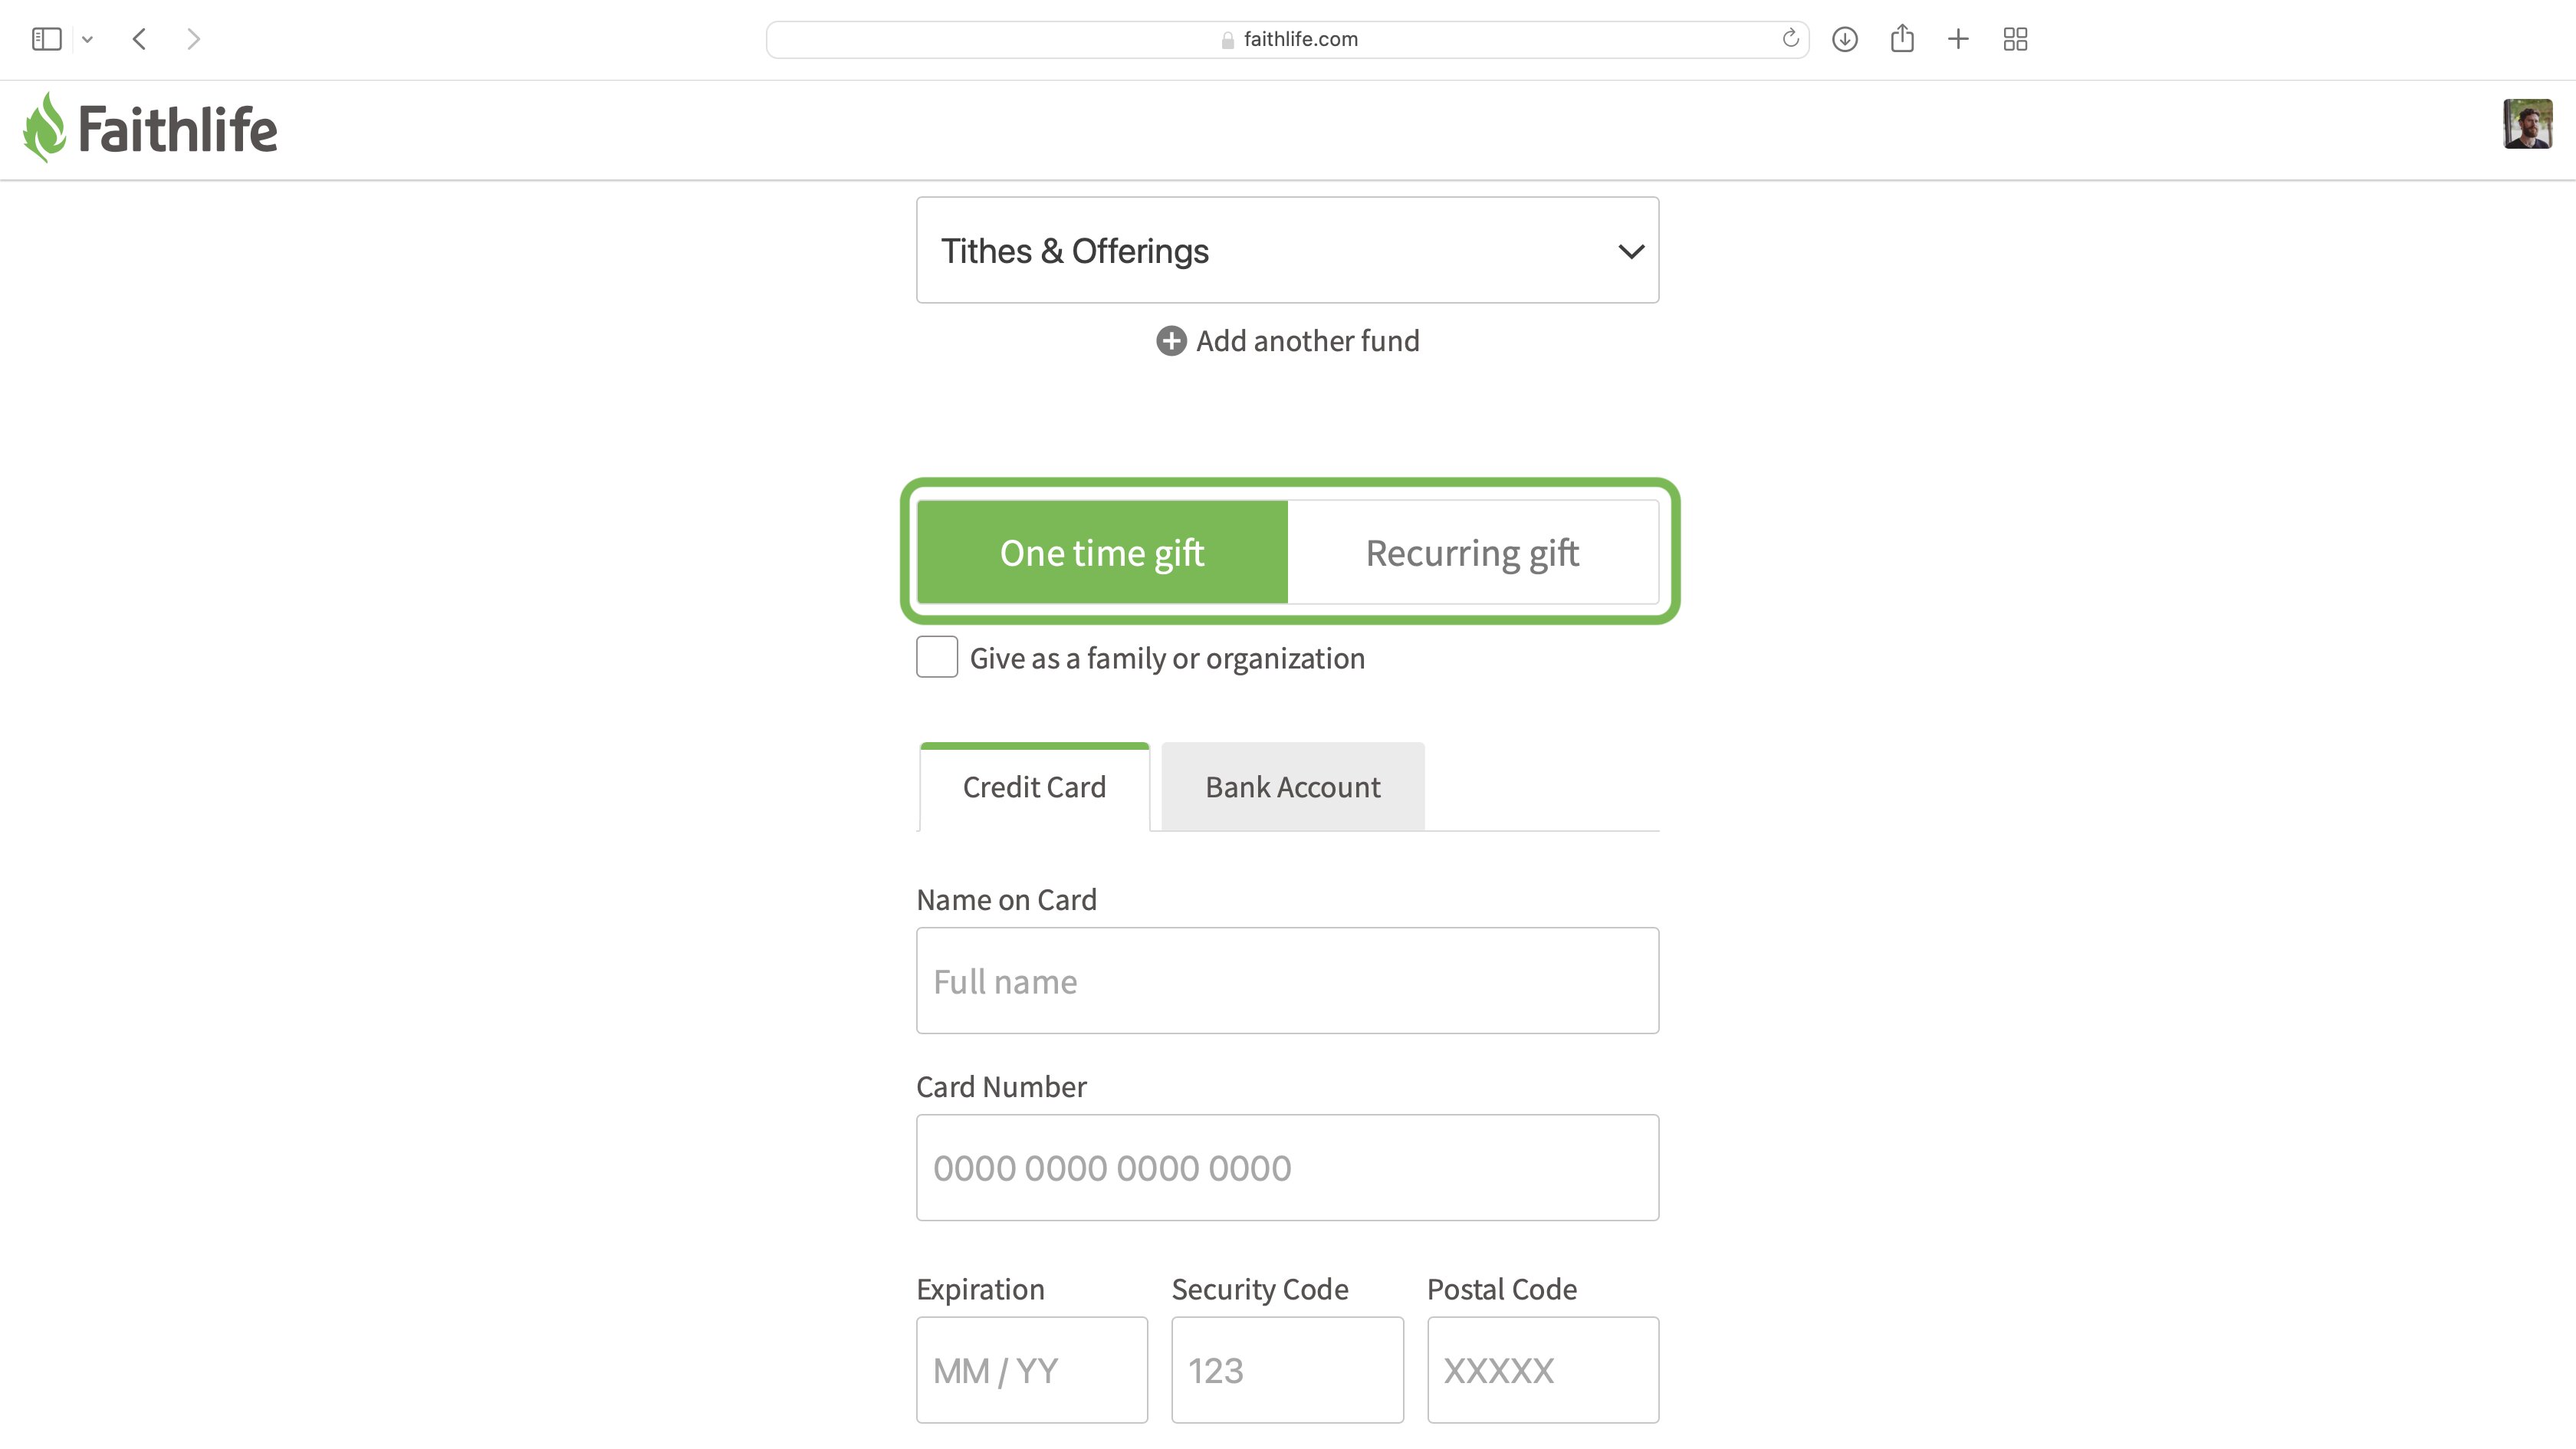
Task: Click the Faithlife logo
Action: tap(150, 128)
